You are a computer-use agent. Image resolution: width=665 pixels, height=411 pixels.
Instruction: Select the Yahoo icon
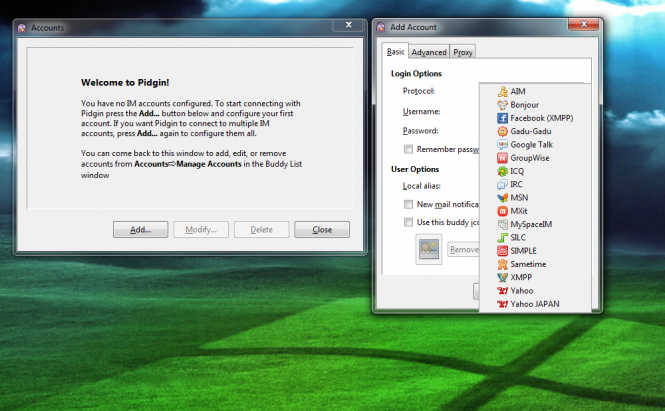coord(503,291)
